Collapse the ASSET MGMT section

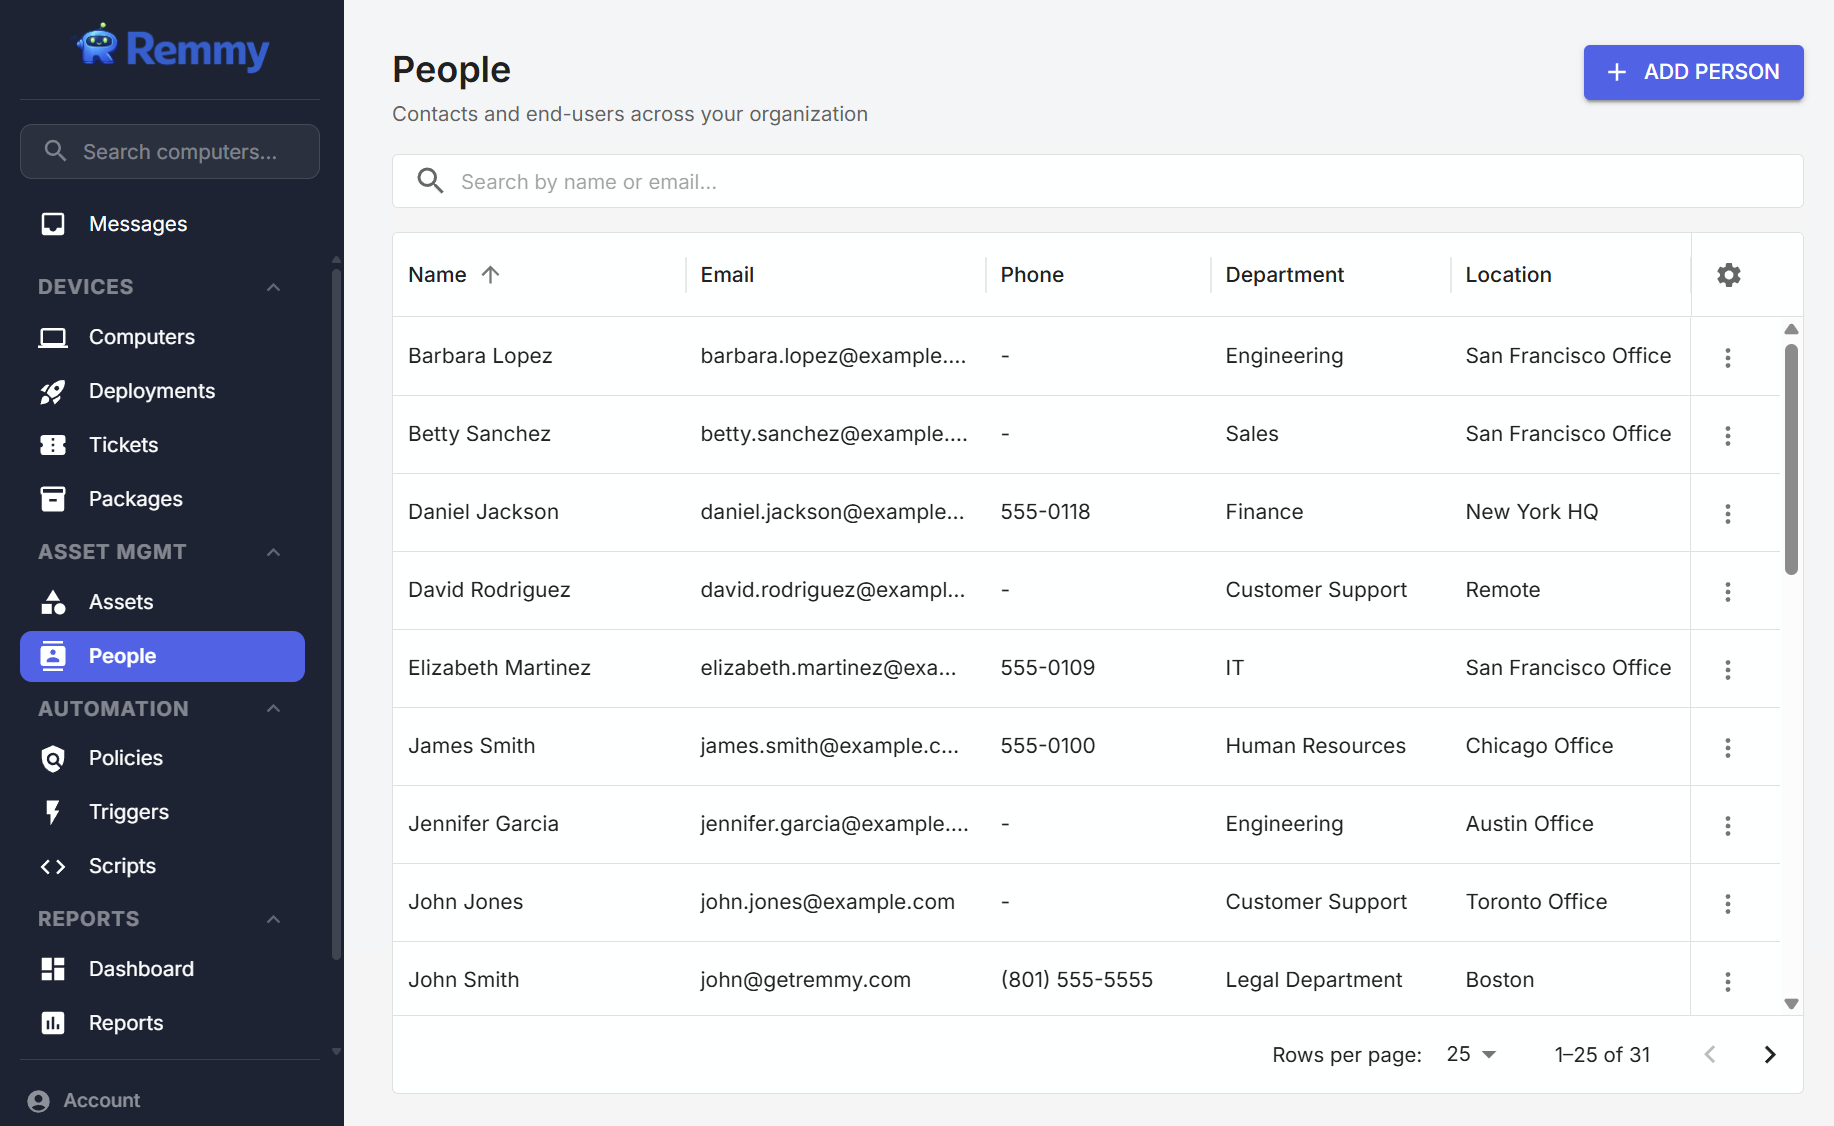tap(273, 551)
